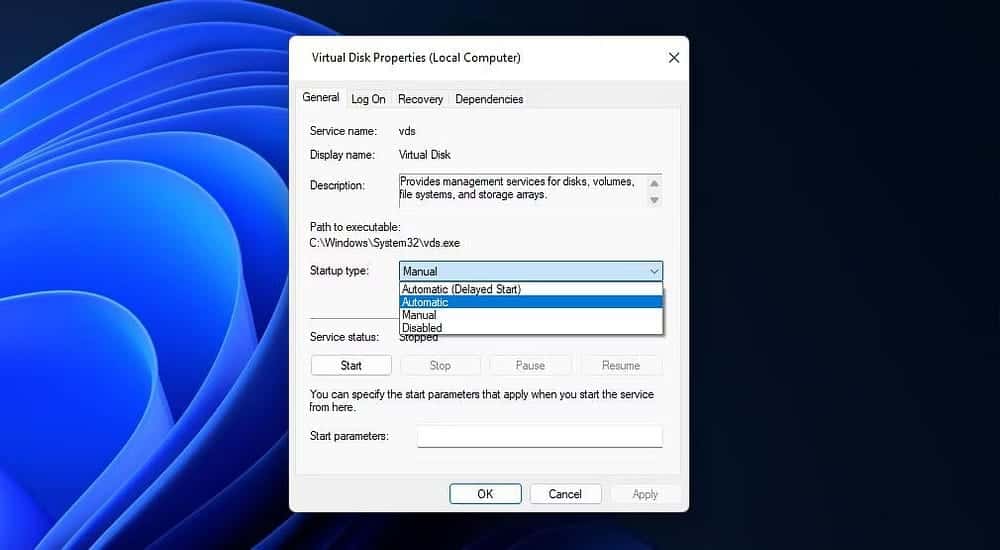Switch to the Recovery tab
The height and width of the screenshot is (550, 1000).
tap(420, 99)
